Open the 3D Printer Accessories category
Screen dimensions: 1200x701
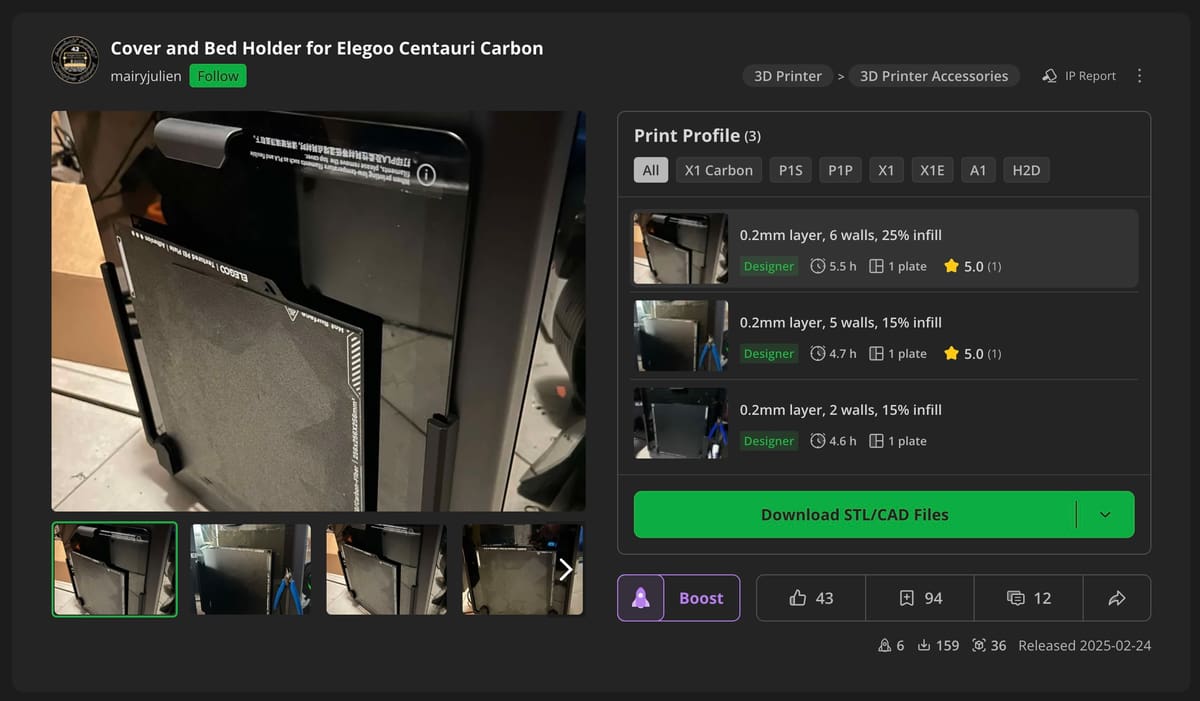[x=934, y=76]
